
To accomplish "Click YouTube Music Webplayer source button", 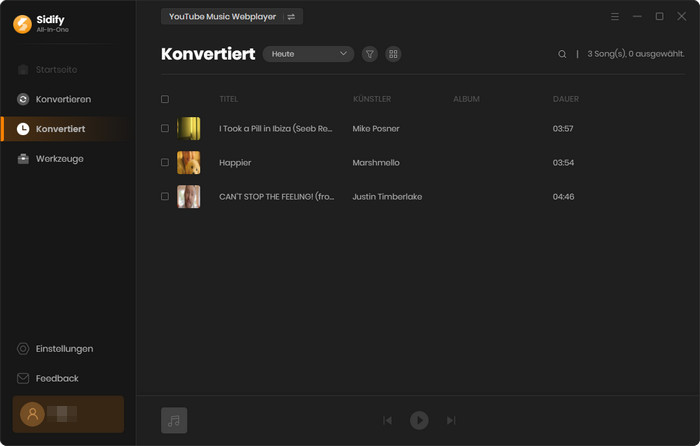I will tap(222, 17).
